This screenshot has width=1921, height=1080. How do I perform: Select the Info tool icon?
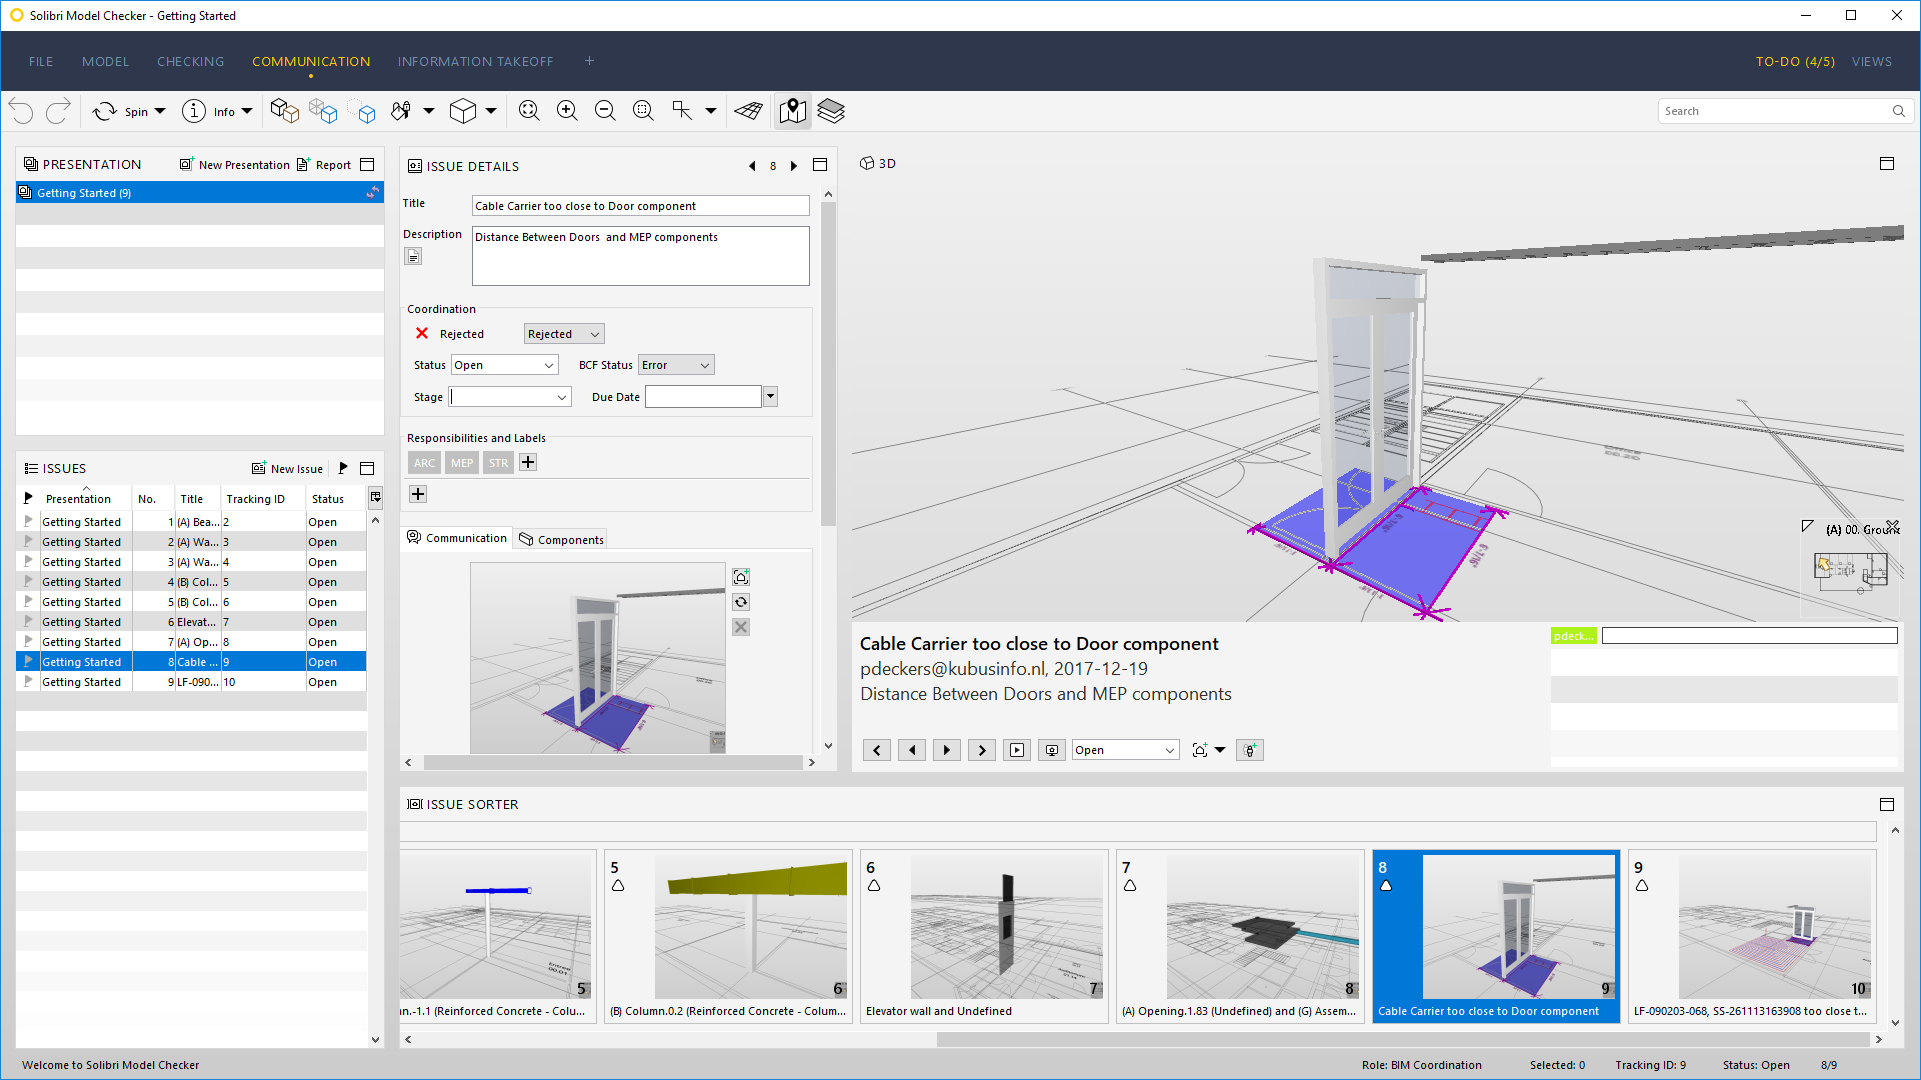pos(194,111)
